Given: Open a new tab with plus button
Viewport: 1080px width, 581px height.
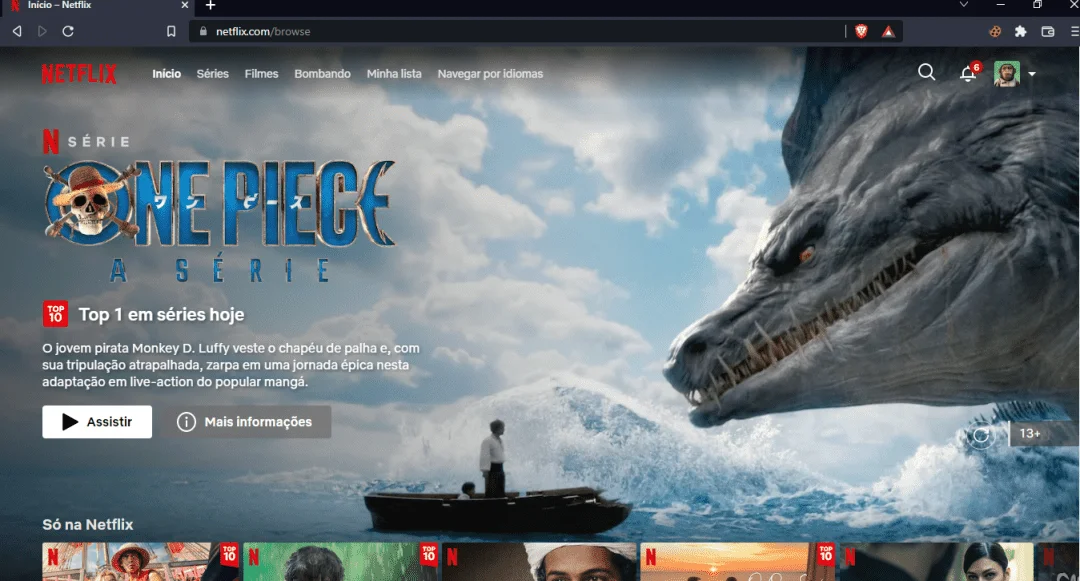Looking at the screenshot, I should click(x=211, y=6).
